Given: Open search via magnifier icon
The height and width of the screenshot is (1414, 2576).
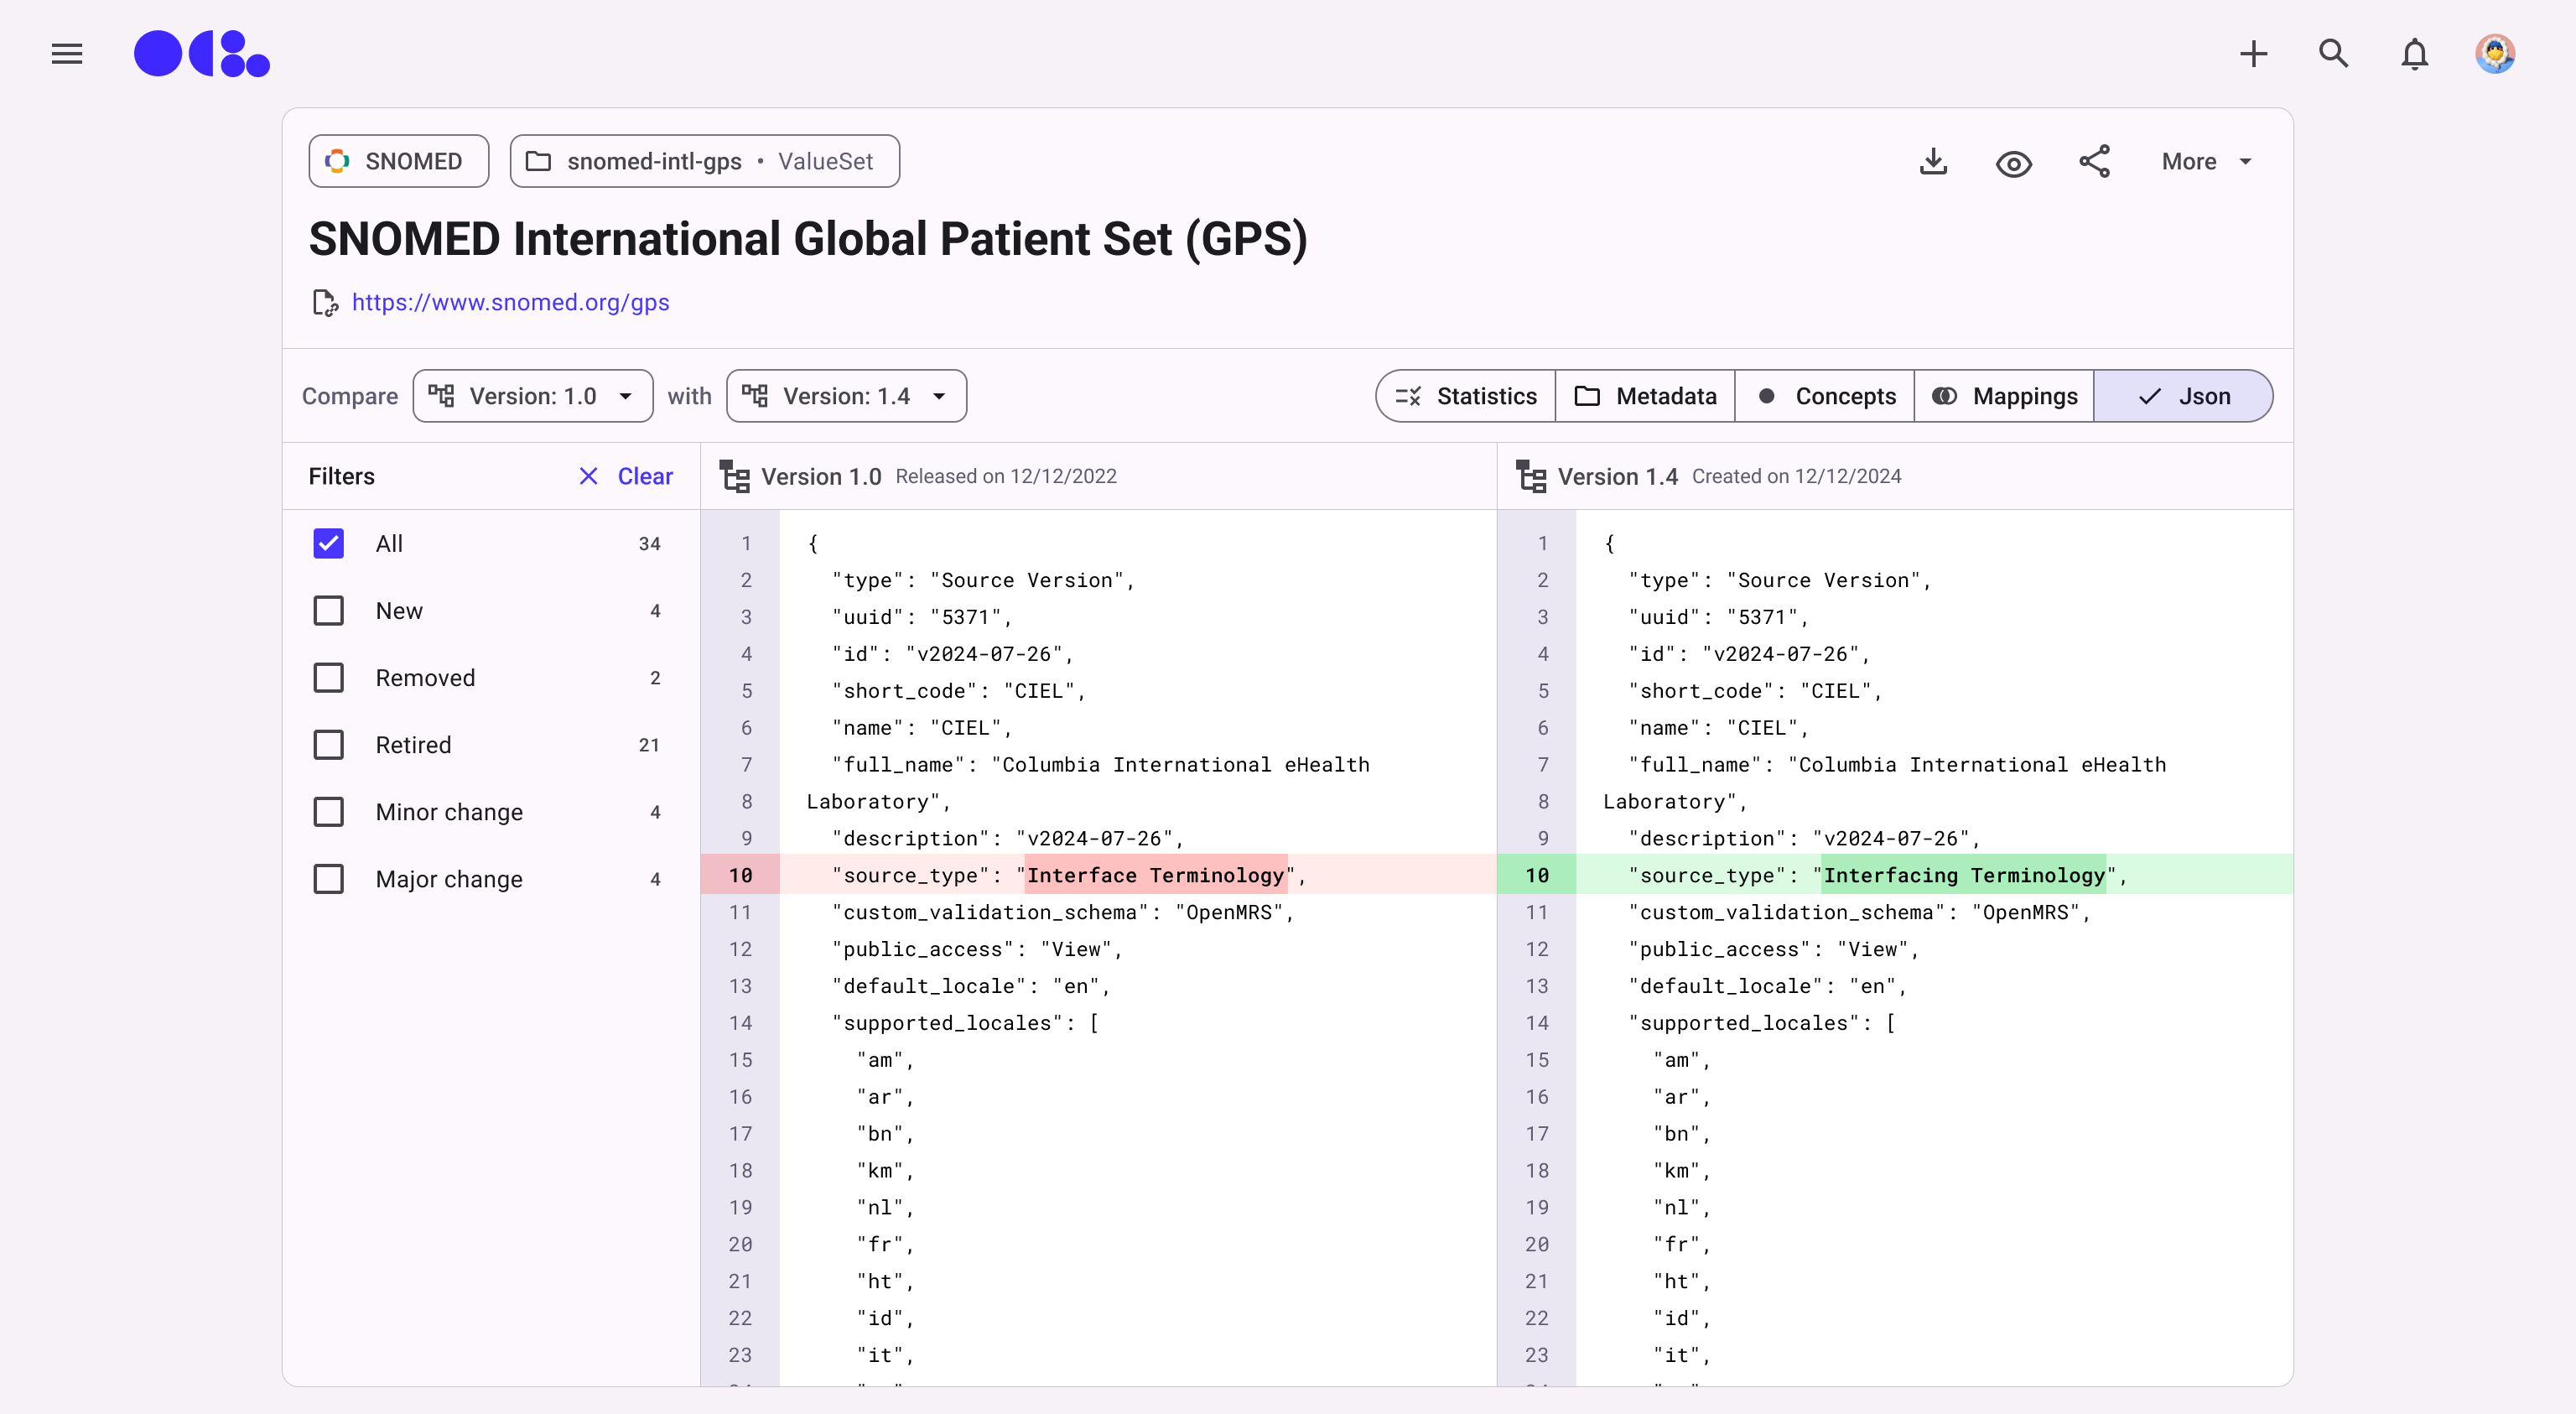Looking at the screenshot, I should pos(2333,54).
